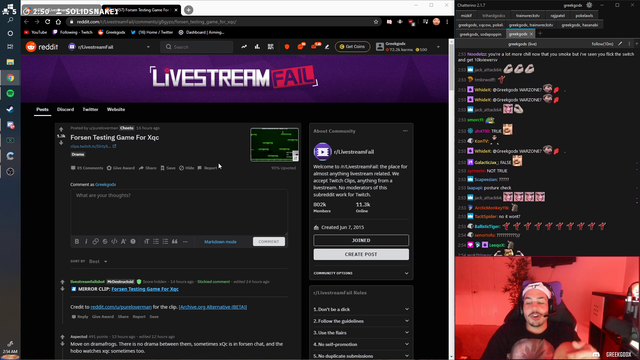Insert numbered list in comment editor
The height and width of the screenshot is (360, 640).
[x=165, y=242]
